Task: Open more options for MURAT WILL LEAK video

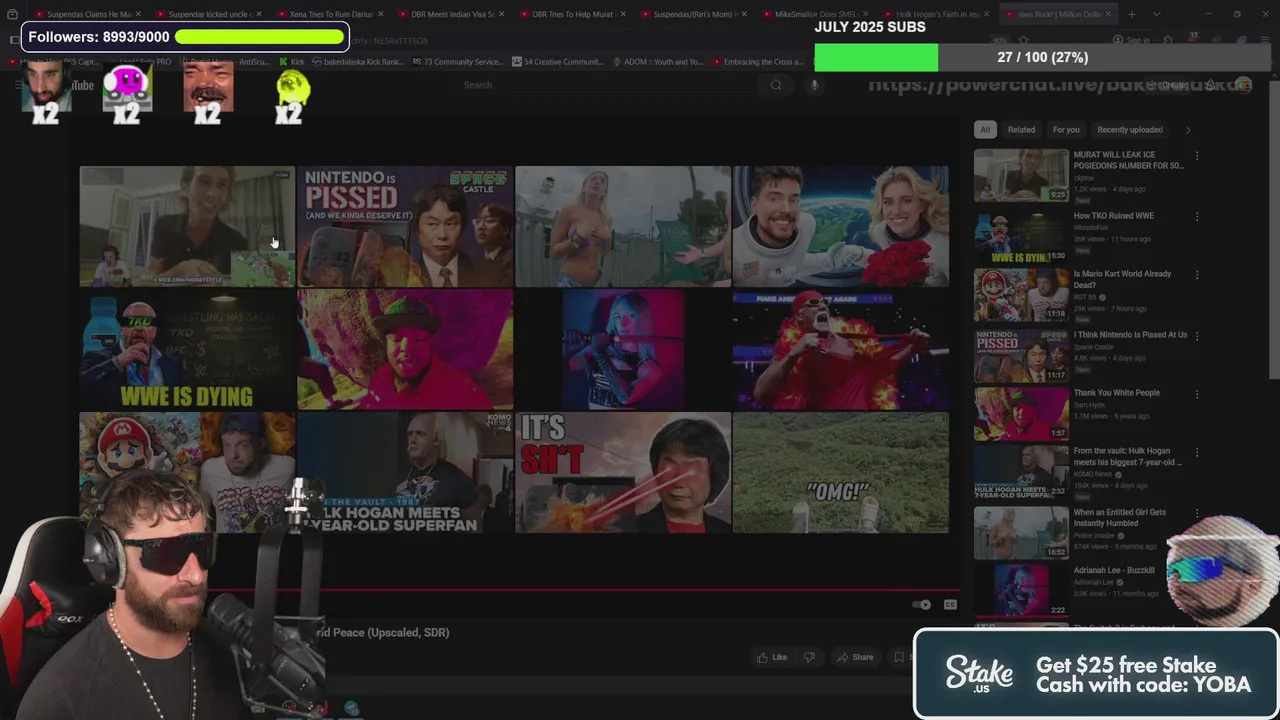Action: 1197,156
